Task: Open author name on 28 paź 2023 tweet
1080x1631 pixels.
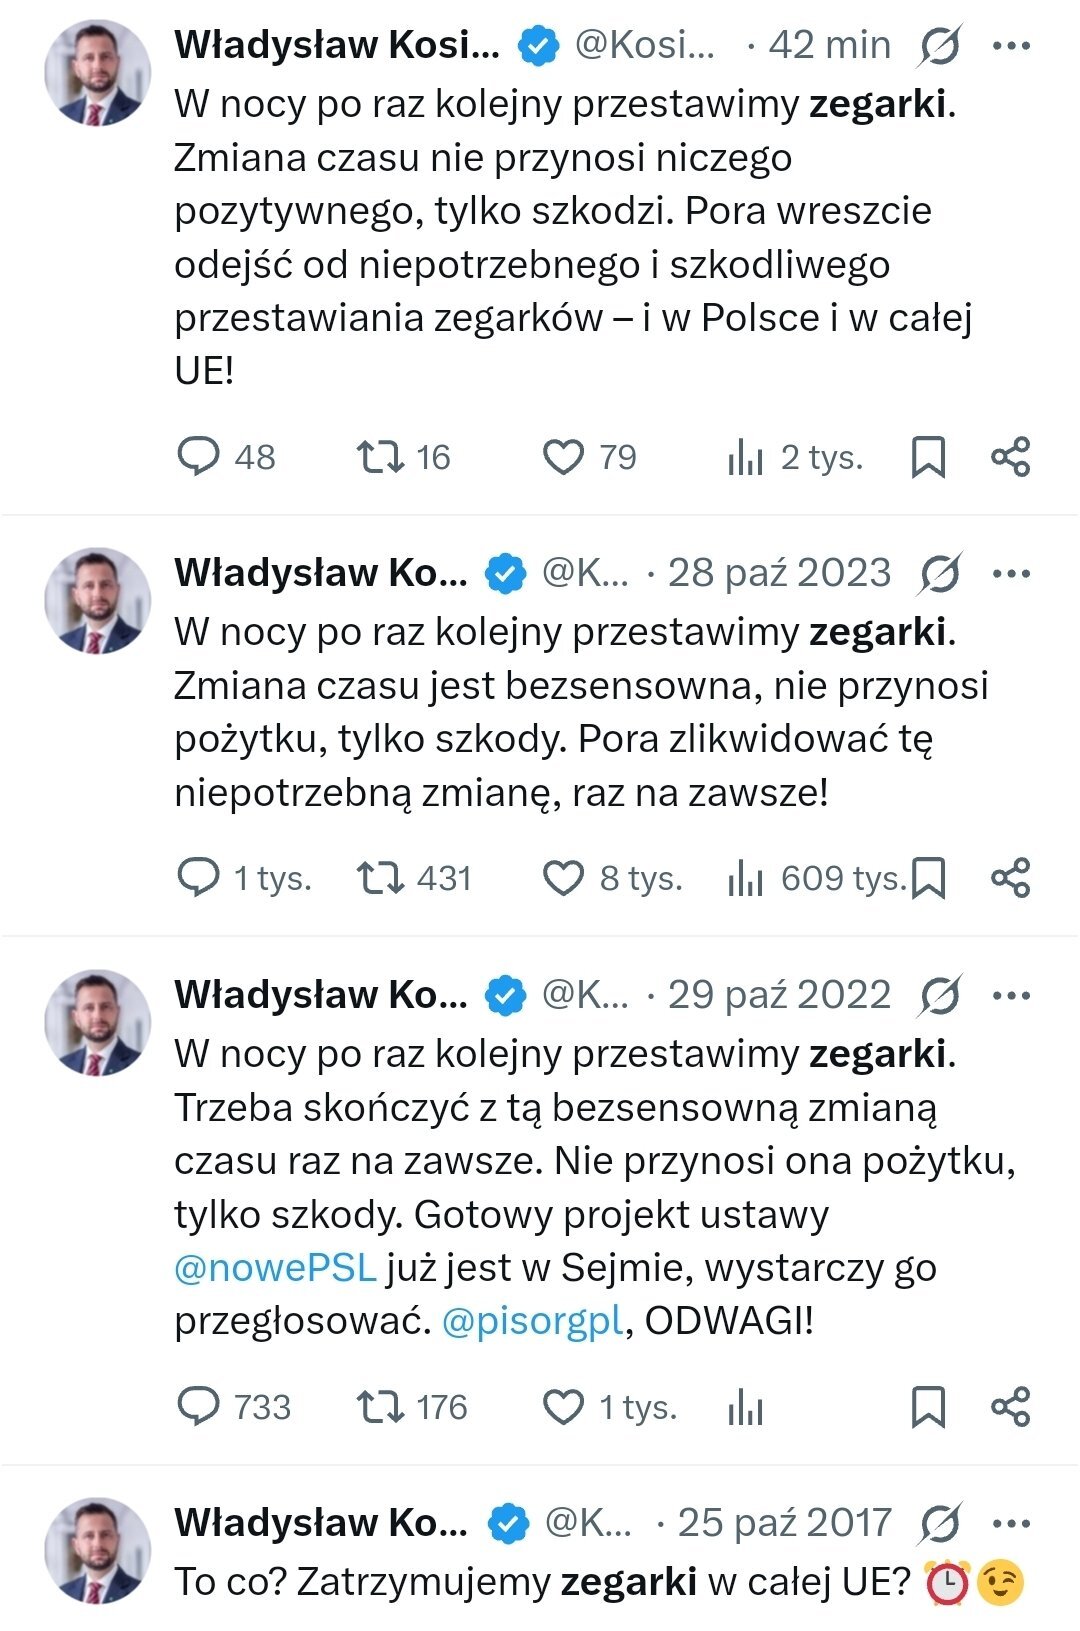Action: click(x=321, y=574)
